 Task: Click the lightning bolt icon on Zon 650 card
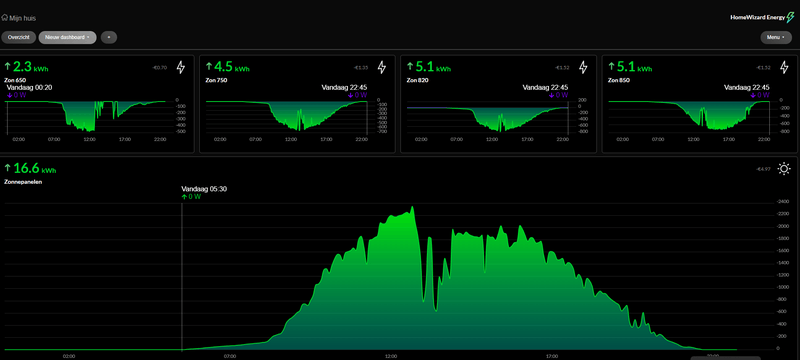pos(181,67)
